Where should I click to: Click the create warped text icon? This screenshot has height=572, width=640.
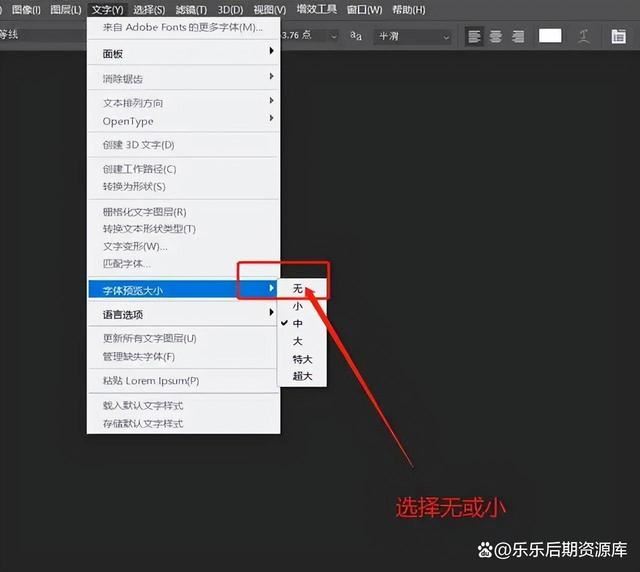pos(584,36)
